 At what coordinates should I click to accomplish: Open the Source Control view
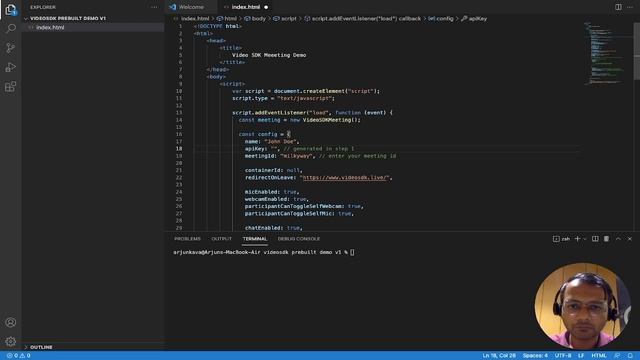tap(11, 48)
